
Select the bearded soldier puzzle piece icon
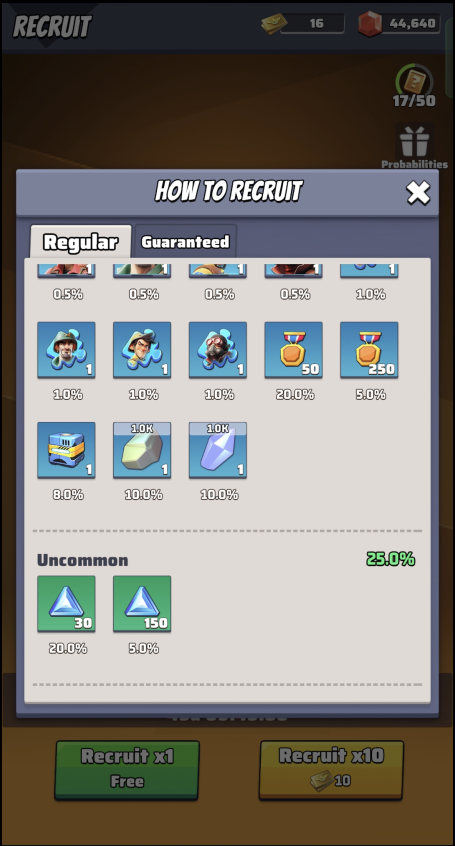point(66,350)
